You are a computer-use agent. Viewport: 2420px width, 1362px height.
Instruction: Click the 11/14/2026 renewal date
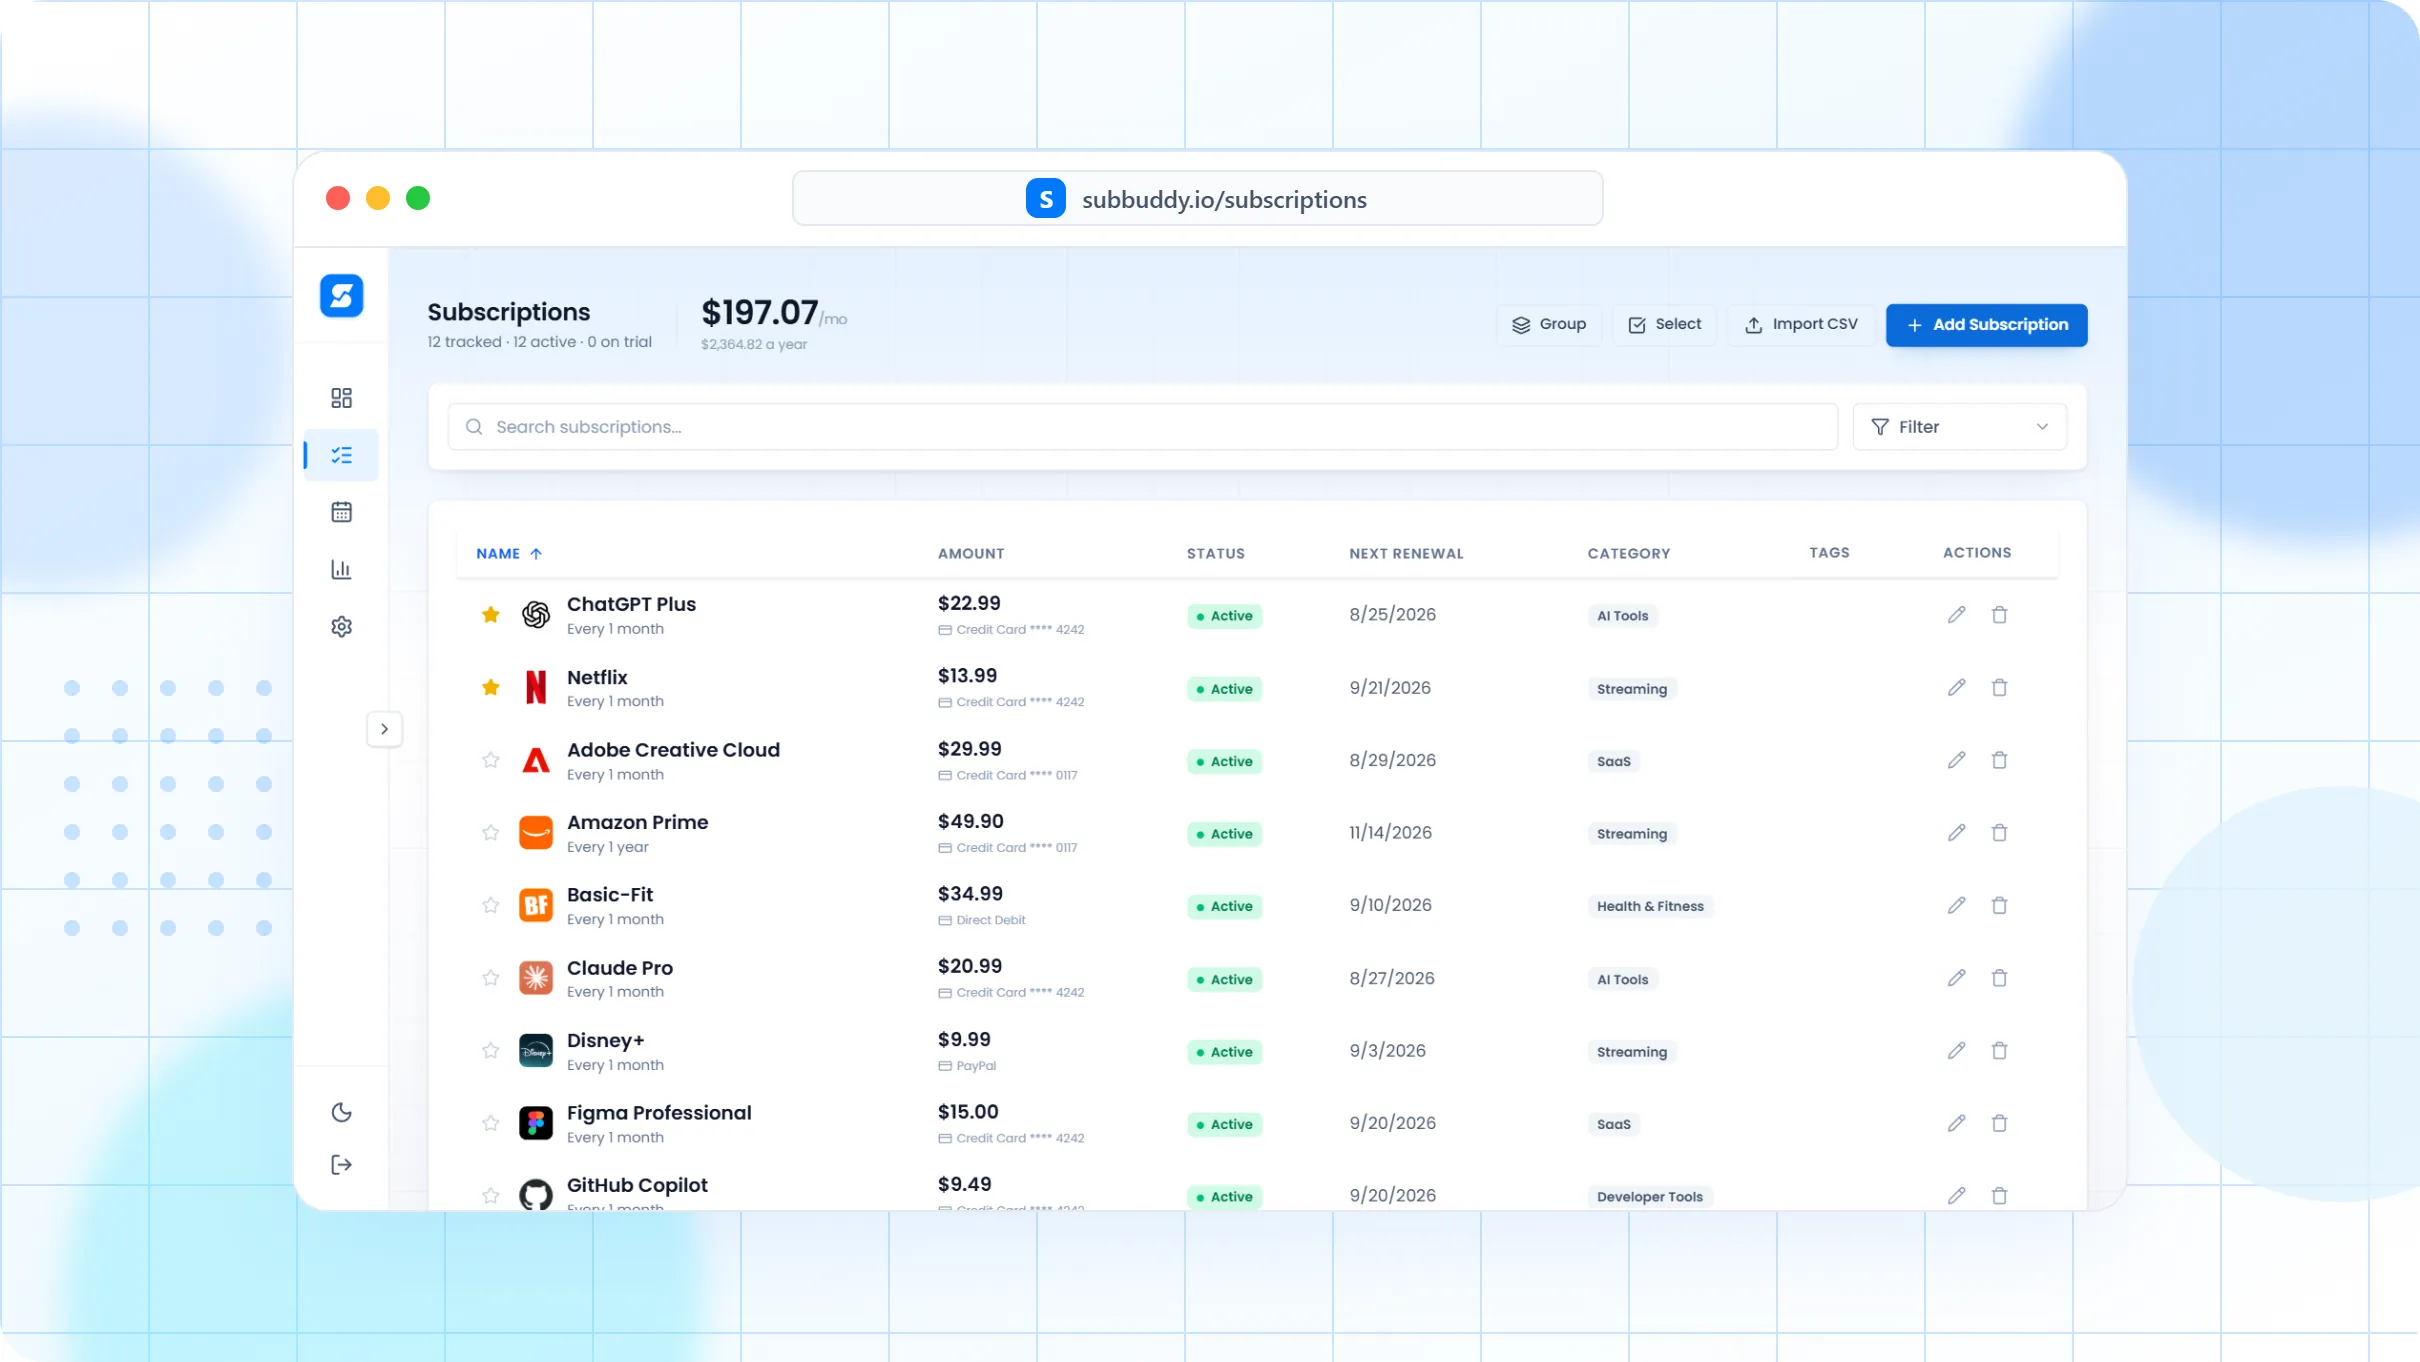[1390, 833]
